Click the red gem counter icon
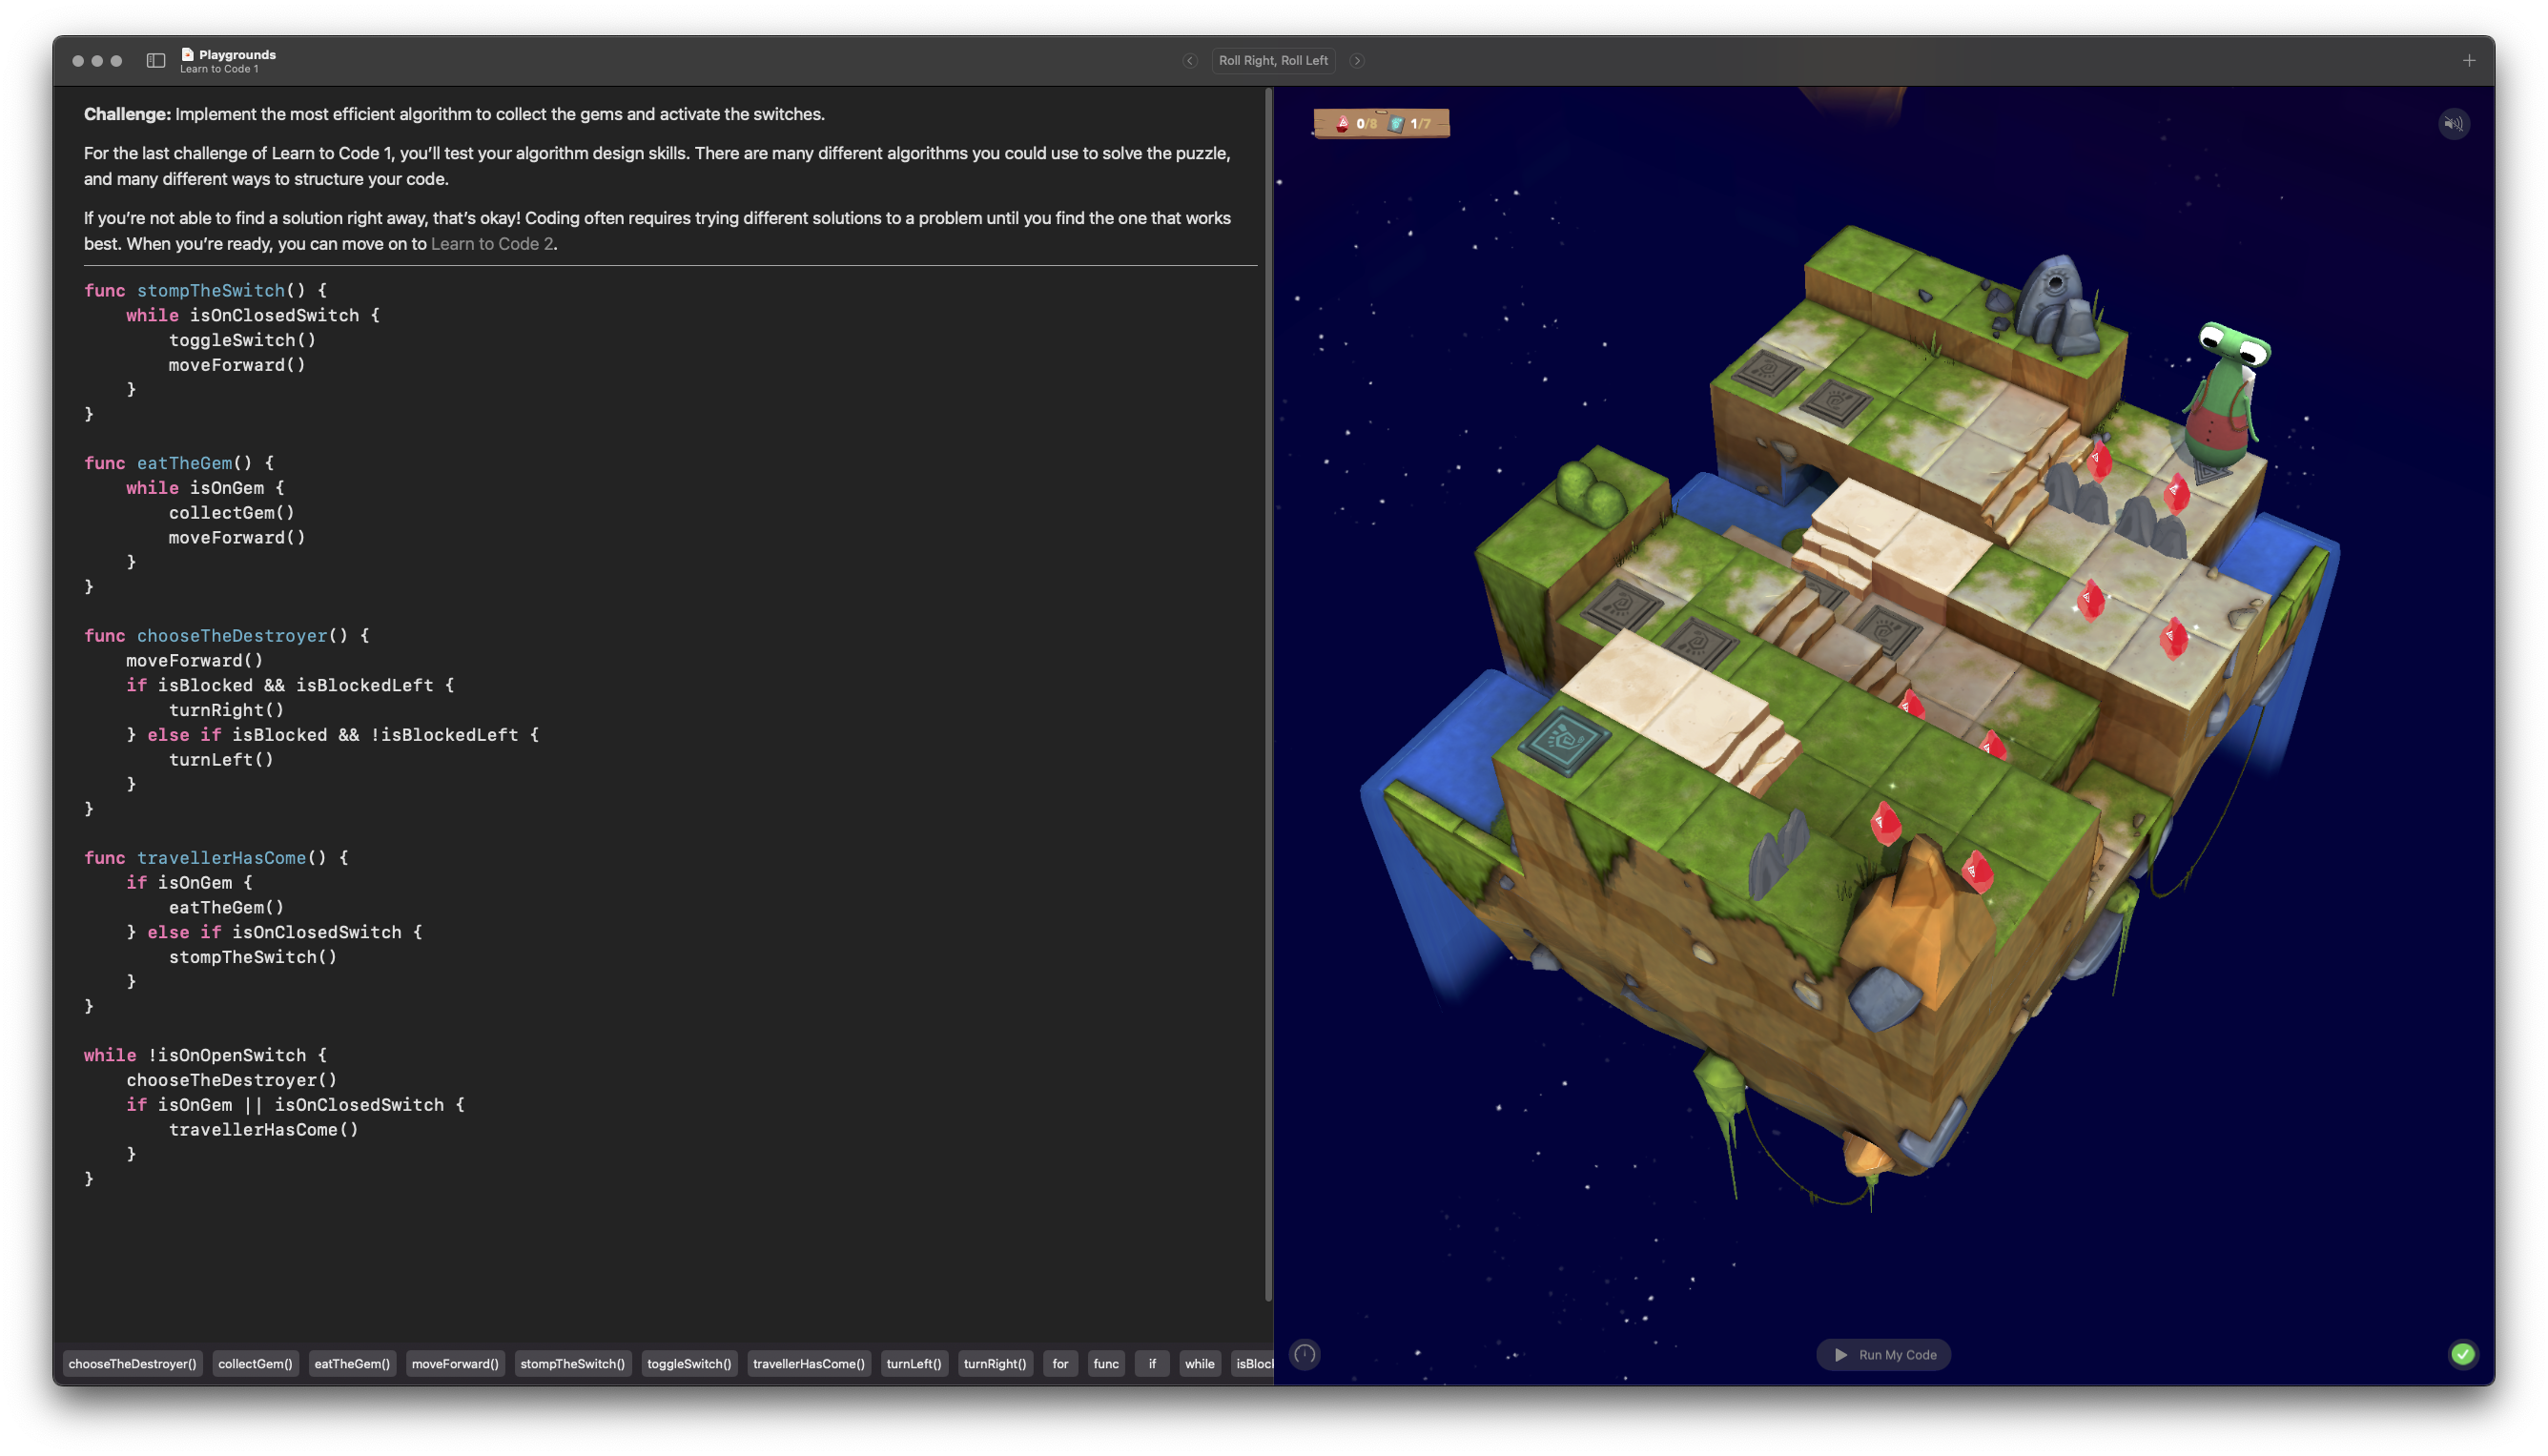Viewport: 2548px width, 1456px height. click(1342, 124)
